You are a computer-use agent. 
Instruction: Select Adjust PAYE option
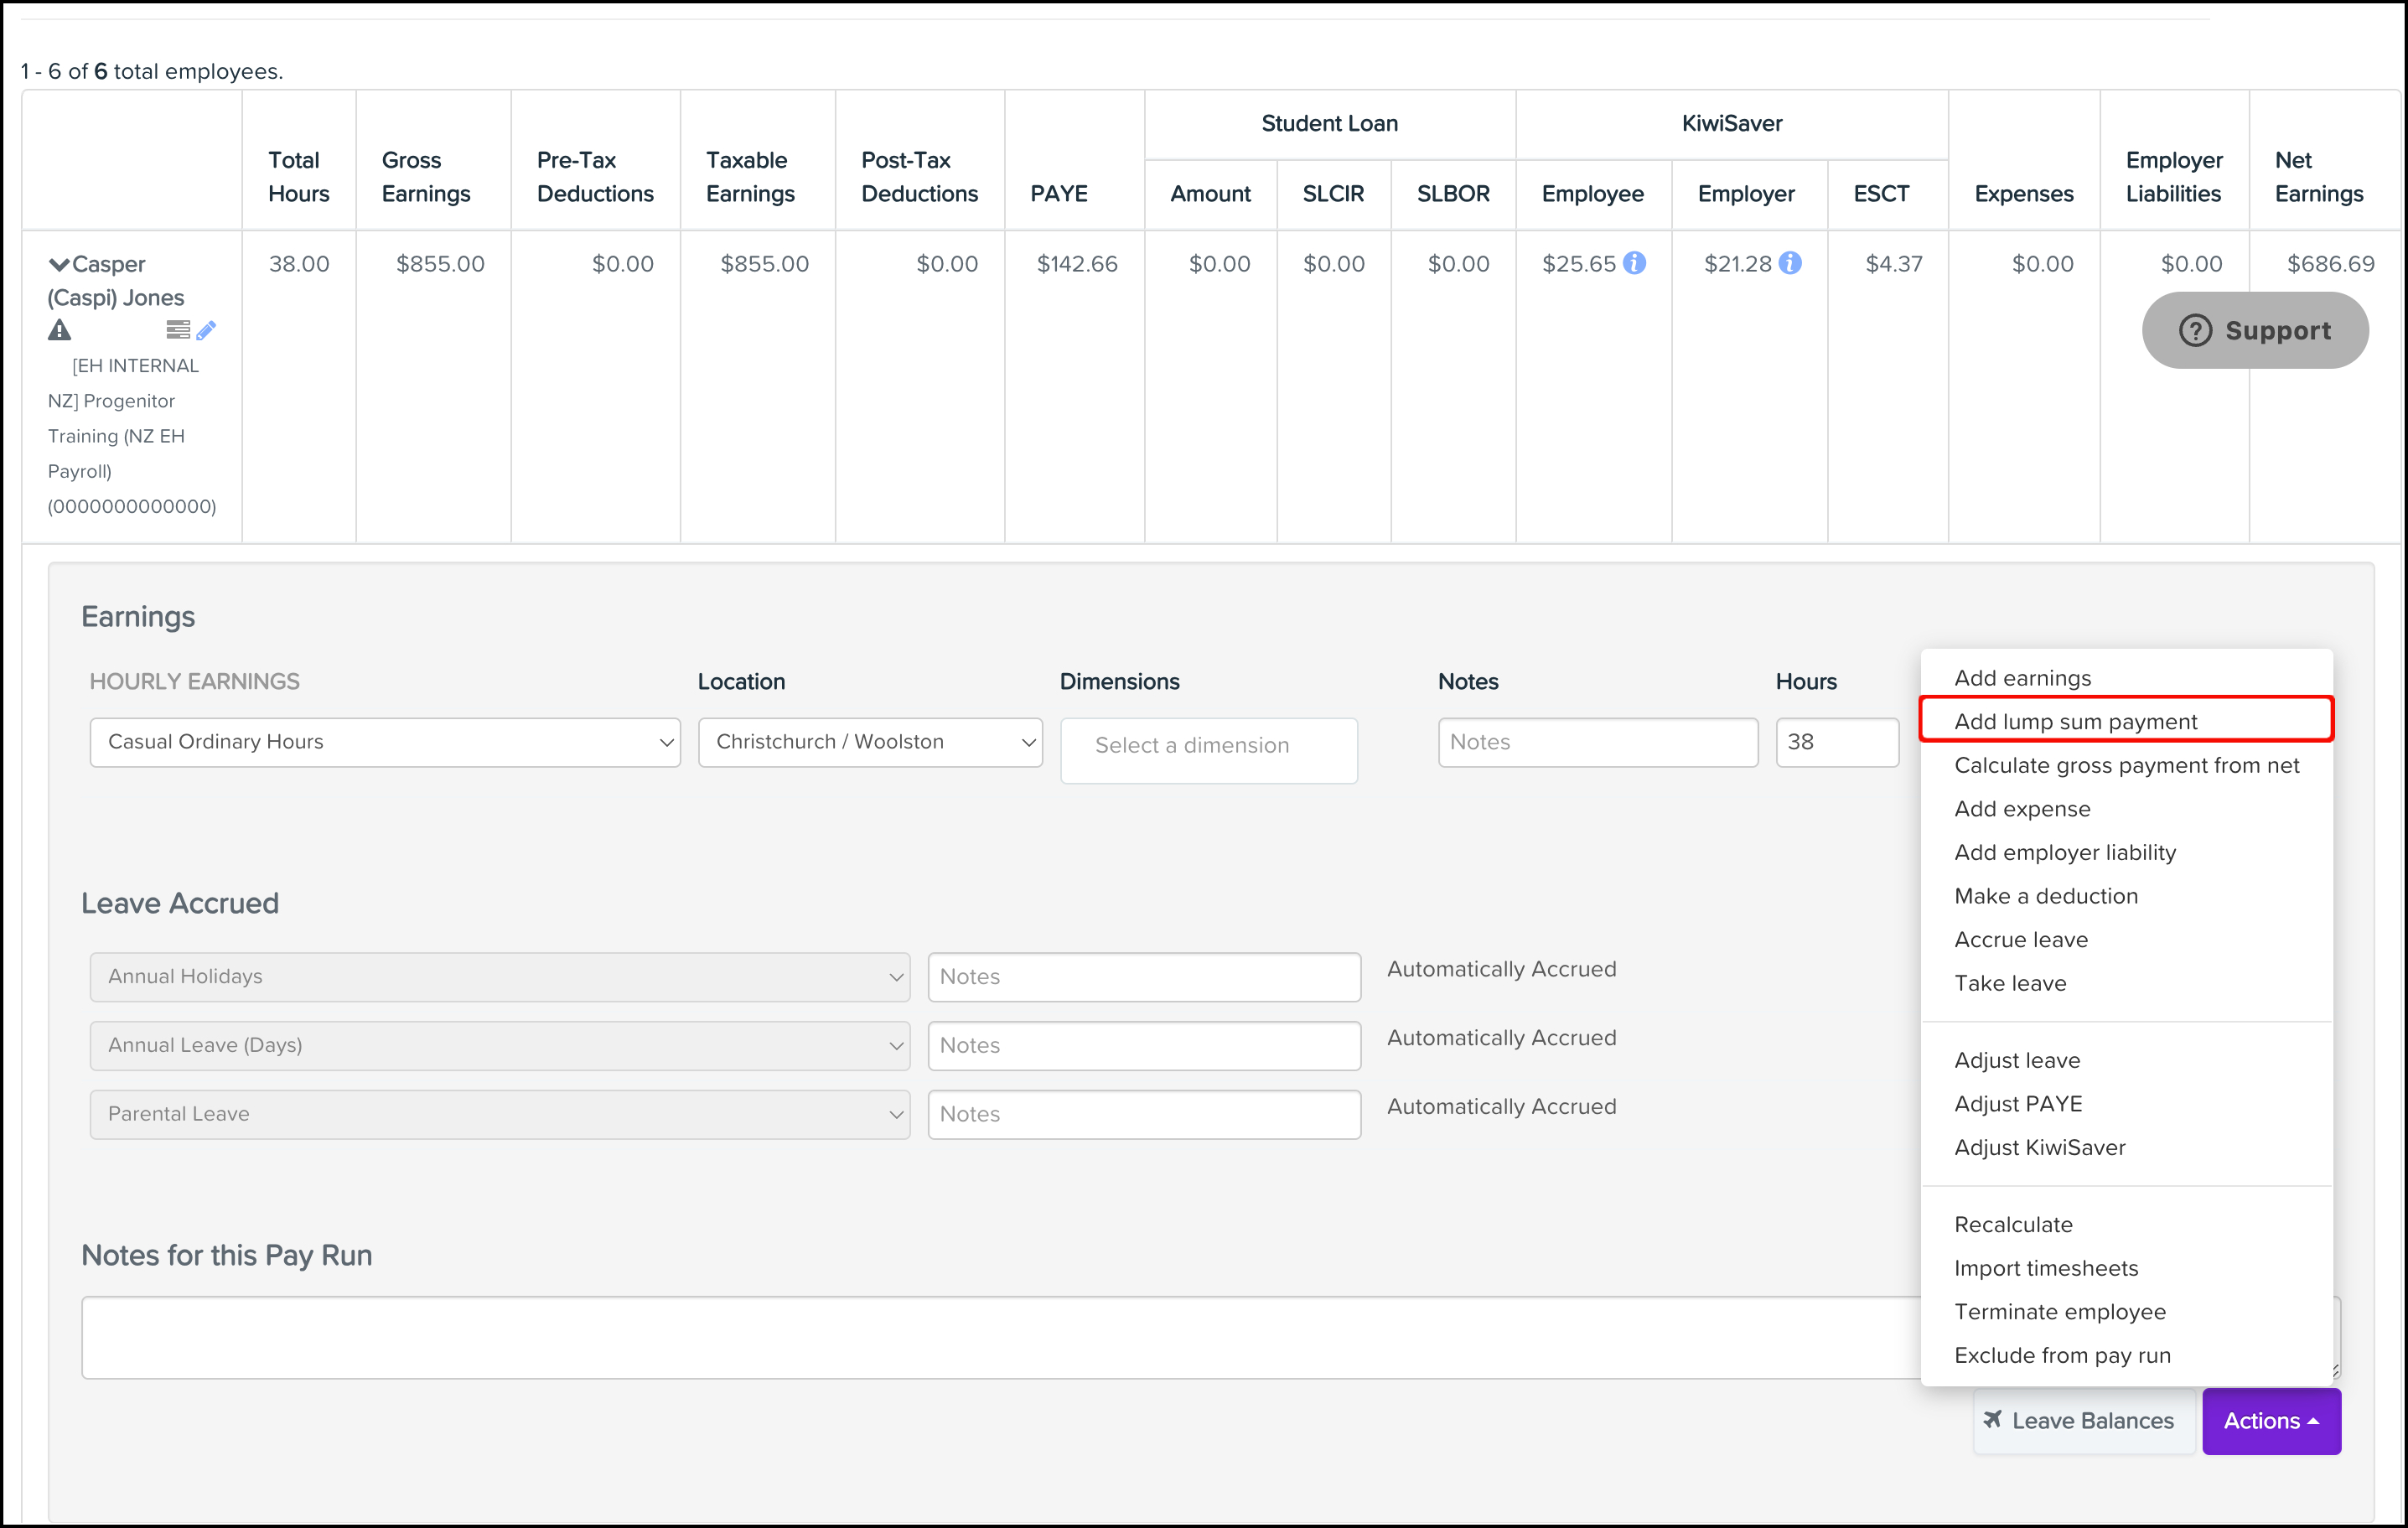click(2018, 1104)
